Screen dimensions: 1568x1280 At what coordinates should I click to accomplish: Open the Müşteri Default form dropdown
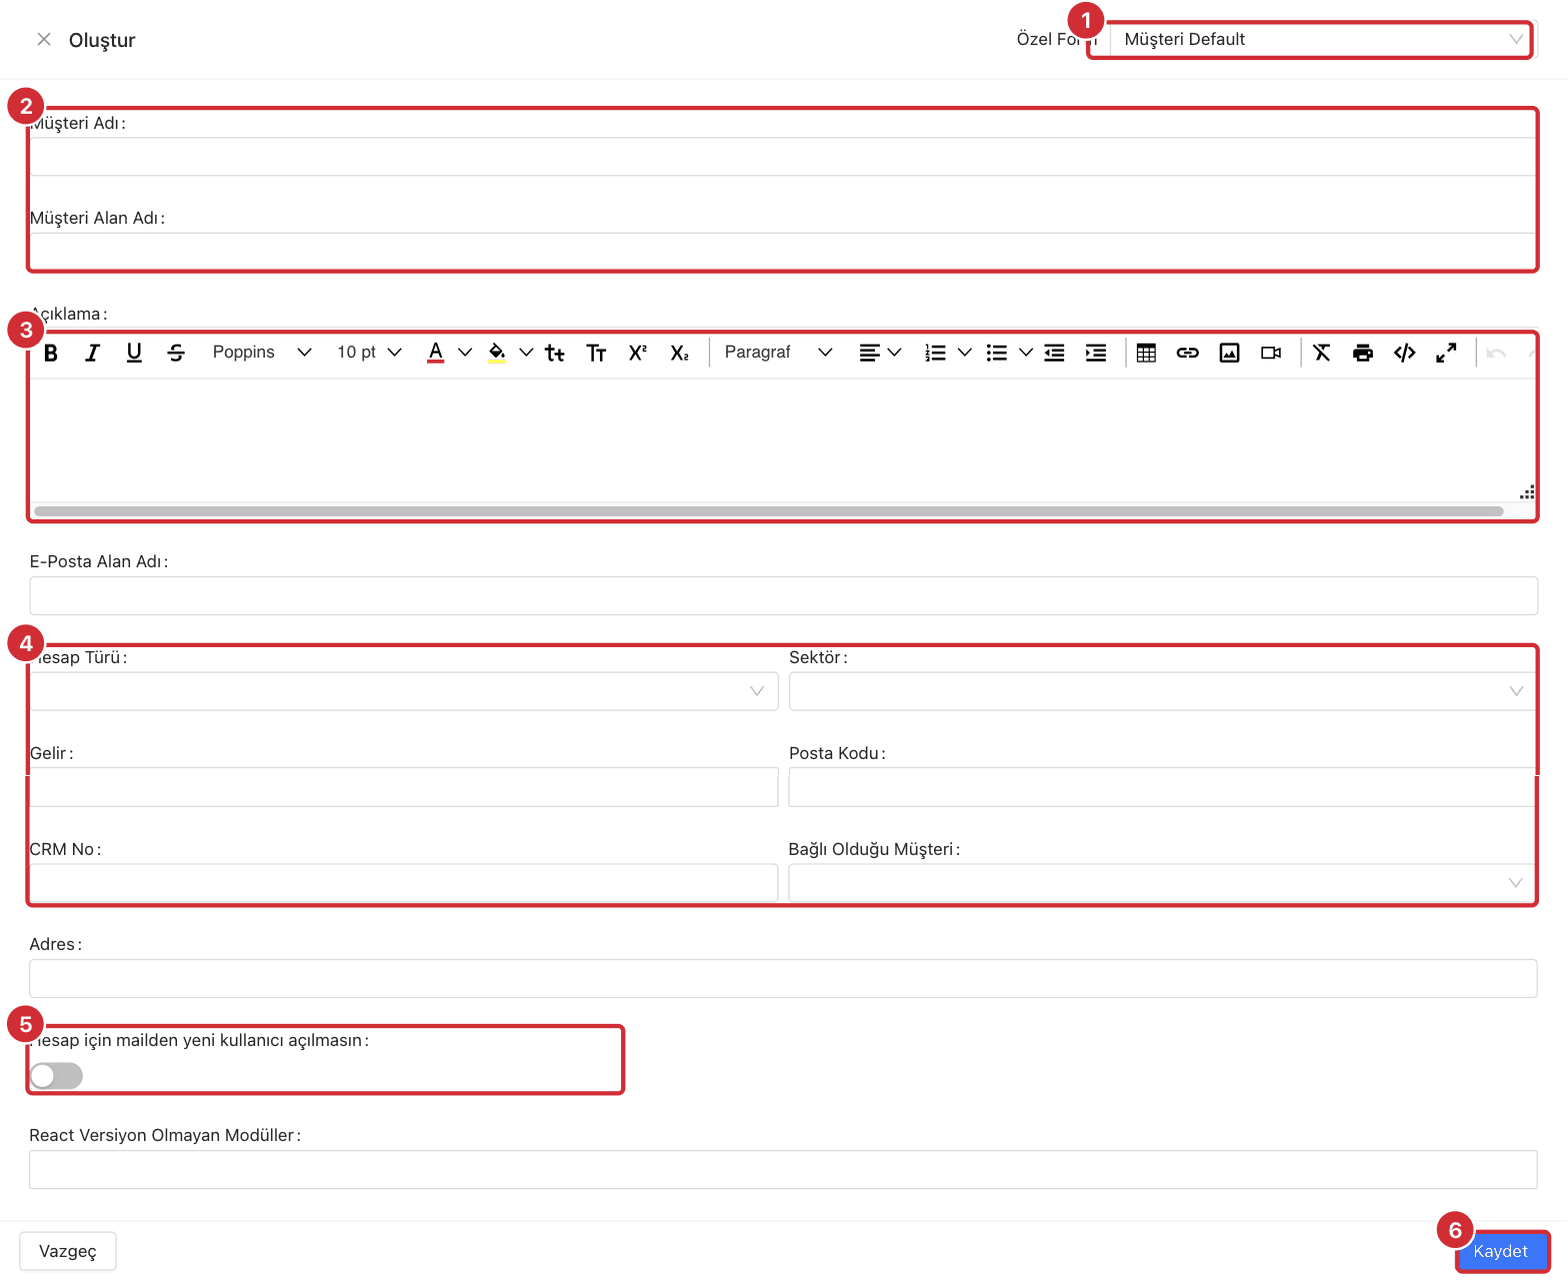[x=1322, y=39]
